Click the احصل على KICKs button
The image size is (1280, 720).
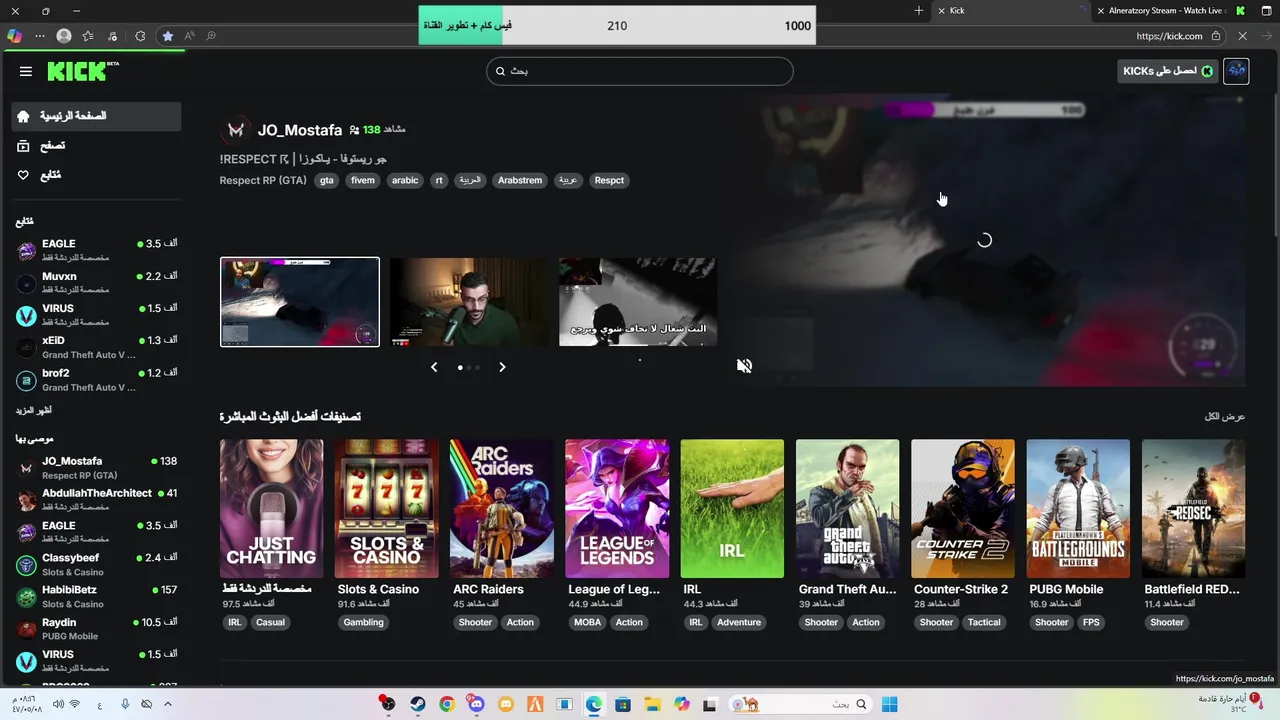point(1168,71)
